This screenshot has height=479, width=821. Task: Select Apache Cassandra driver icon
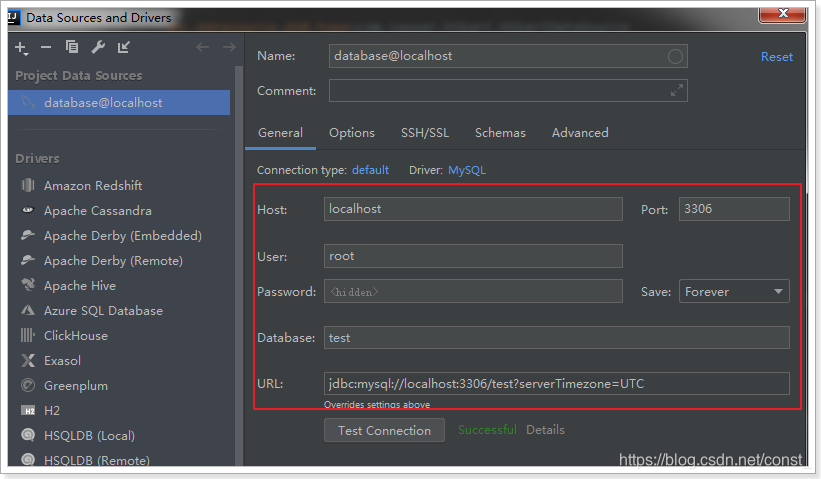(28, 210)
